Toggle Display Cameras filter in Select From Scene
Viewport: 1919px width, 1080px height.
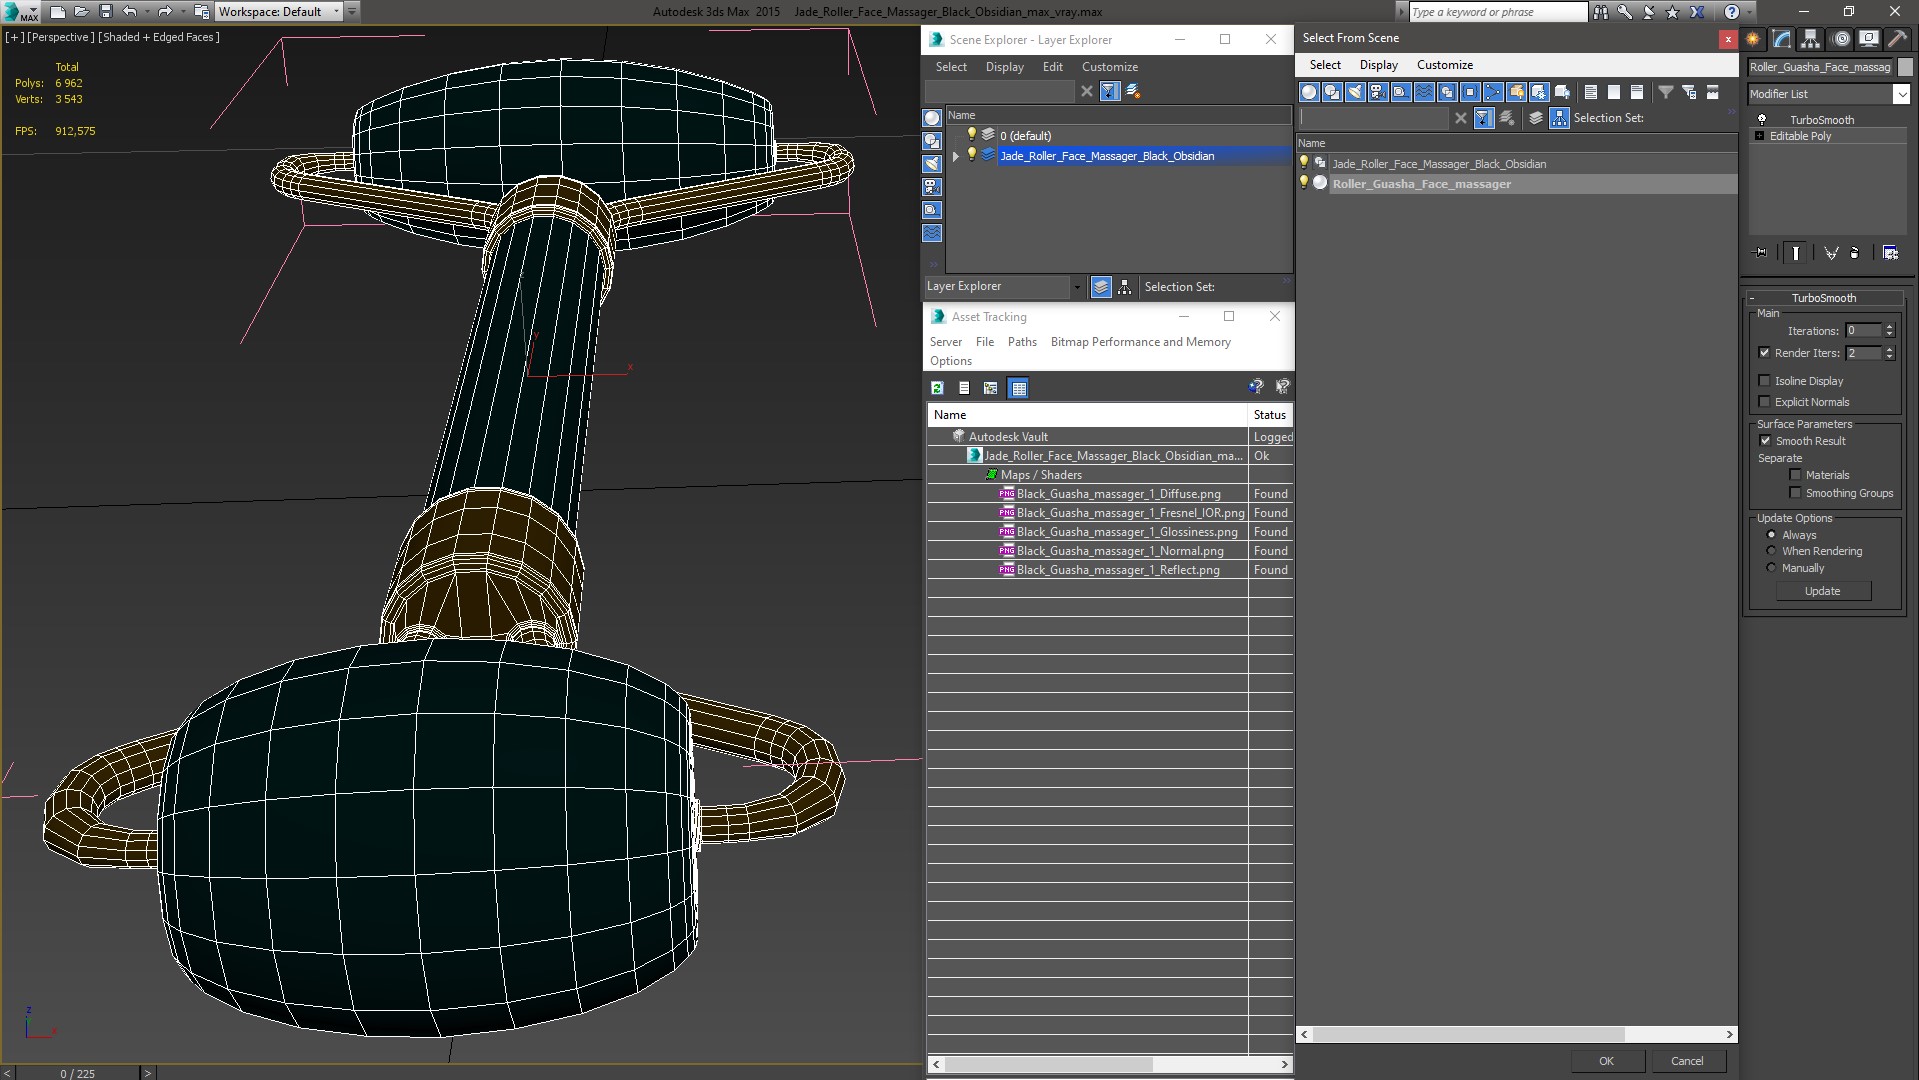click(1378, 92)
